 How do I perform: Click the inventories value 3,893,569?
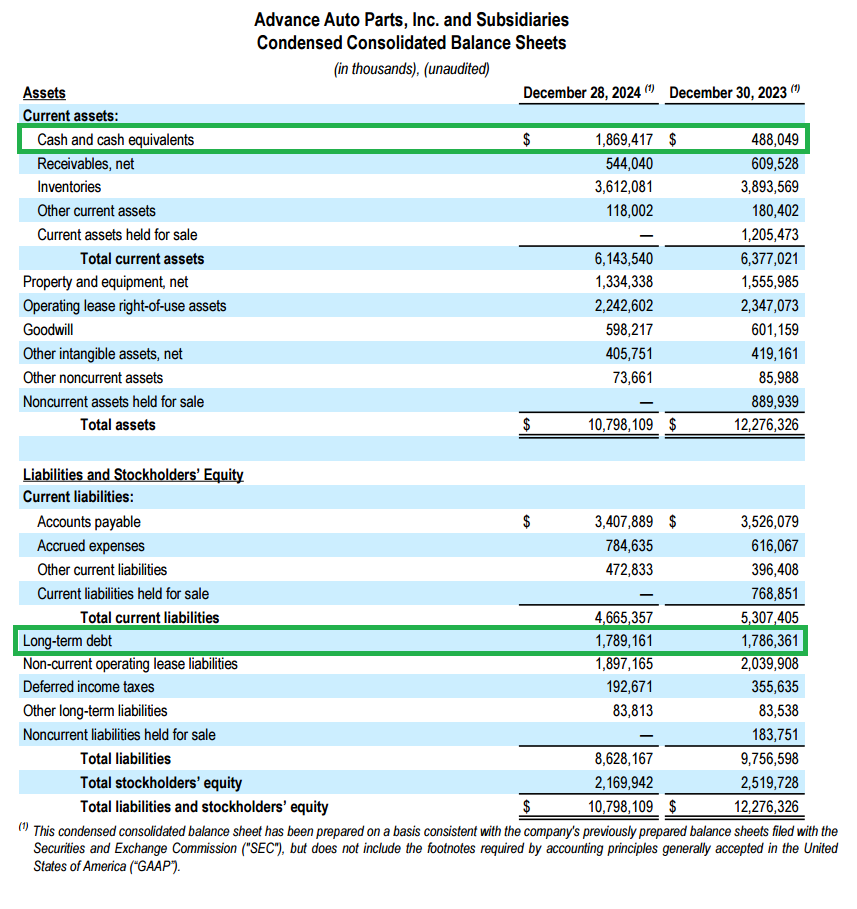[x=769, y=187]
